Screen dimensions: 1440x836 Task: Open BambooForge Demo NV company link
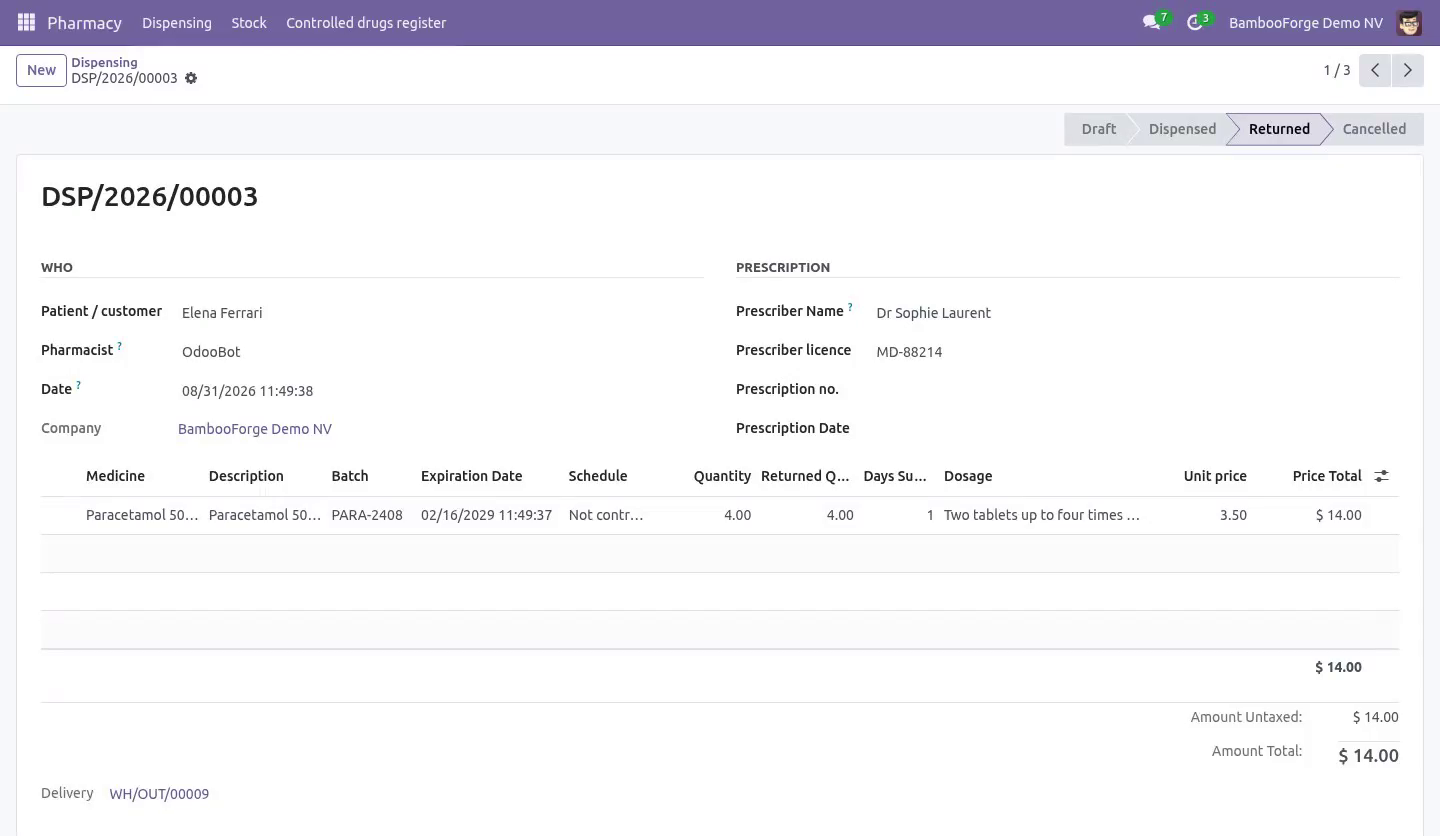tap(255, 429)
